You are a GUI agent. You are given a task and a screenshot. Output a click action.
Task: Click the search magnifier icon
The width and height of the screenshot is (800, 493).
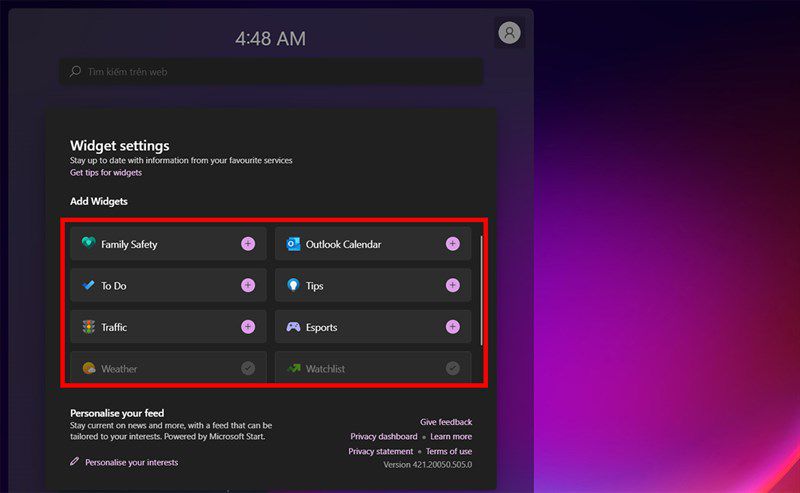76,71
